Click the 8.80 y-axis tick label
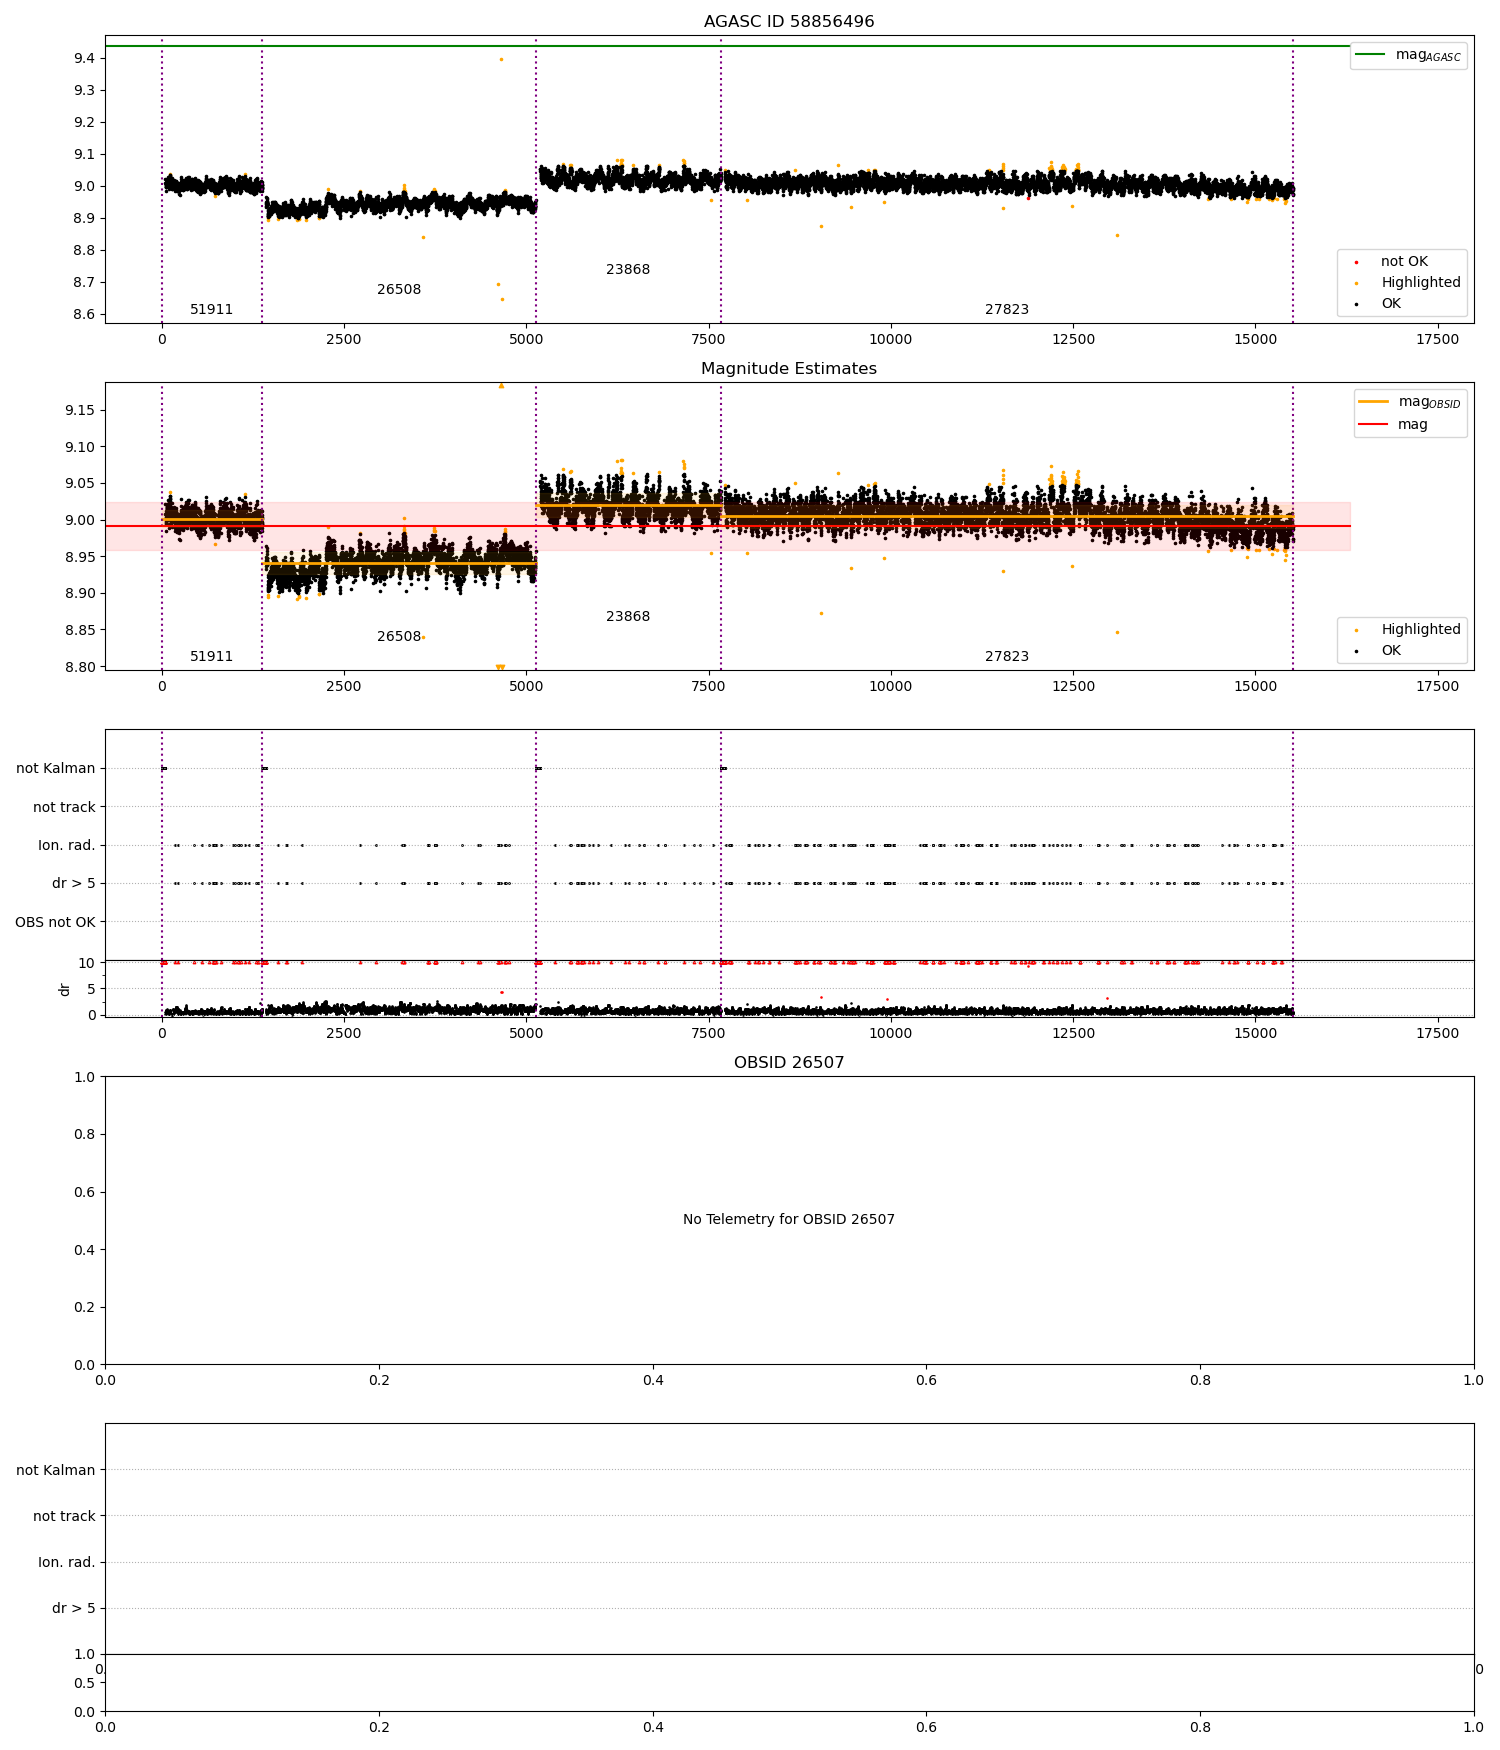Screen dimensions: 1500x1750 click(80, 668)
